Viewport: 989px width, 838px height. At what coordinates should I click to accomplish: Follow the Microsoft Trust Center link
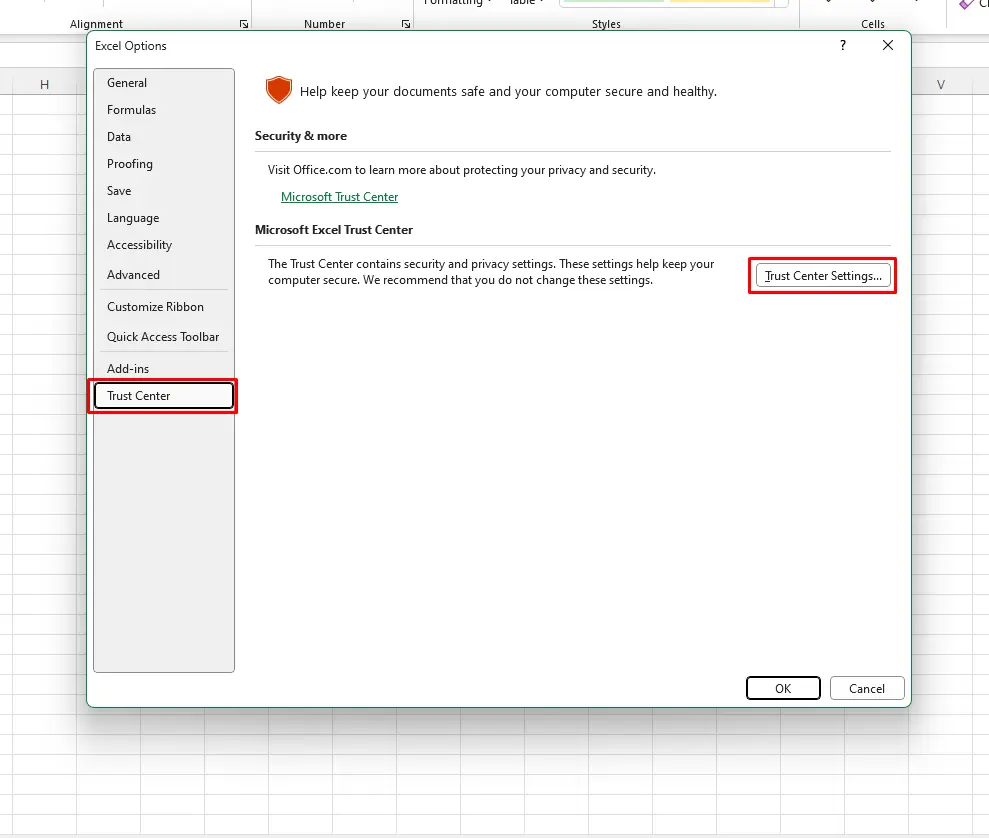click(339, 197)
